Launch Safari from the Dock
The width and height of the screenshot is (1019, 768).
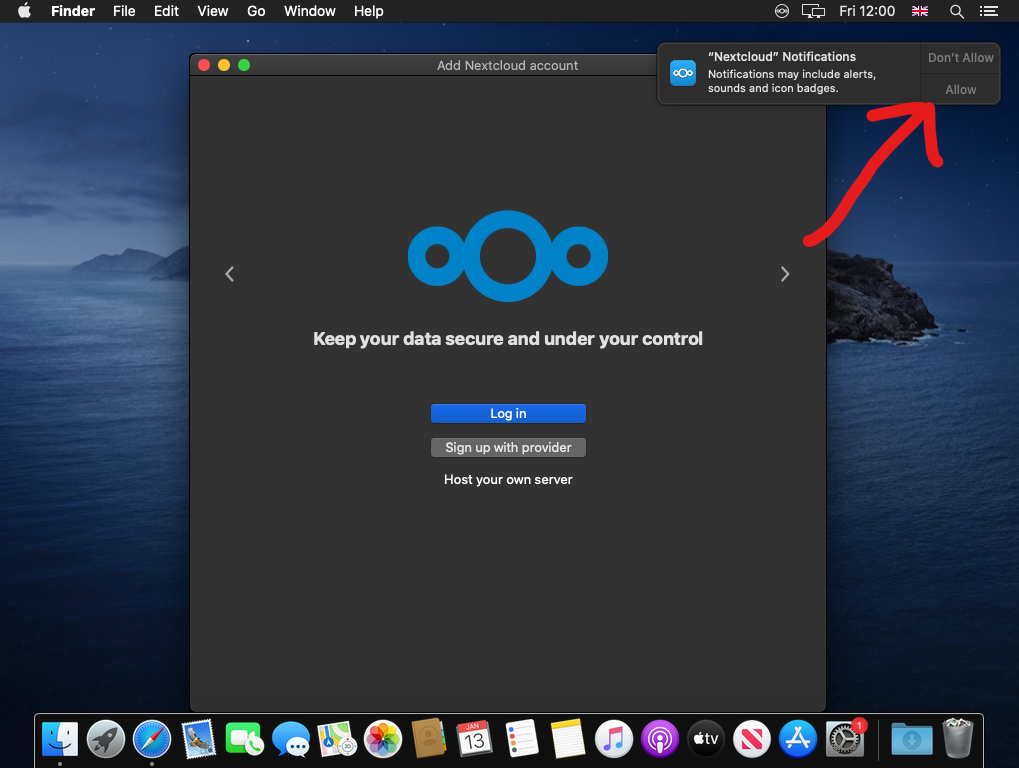coord(152,739)
